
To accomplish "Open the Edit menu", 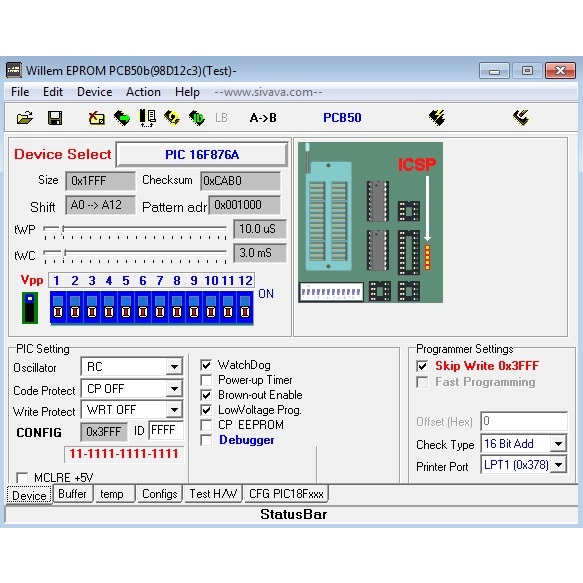I will pyautogui.click(x=53, y=92).
